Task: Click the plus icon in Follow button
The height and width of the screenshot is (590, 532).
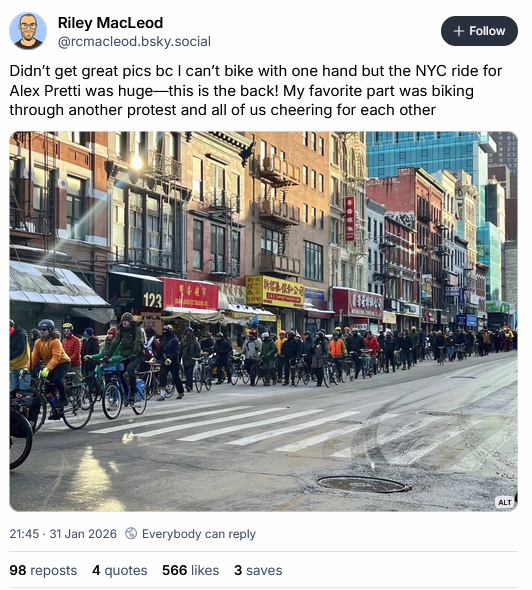Action: (x=459, y=31)
